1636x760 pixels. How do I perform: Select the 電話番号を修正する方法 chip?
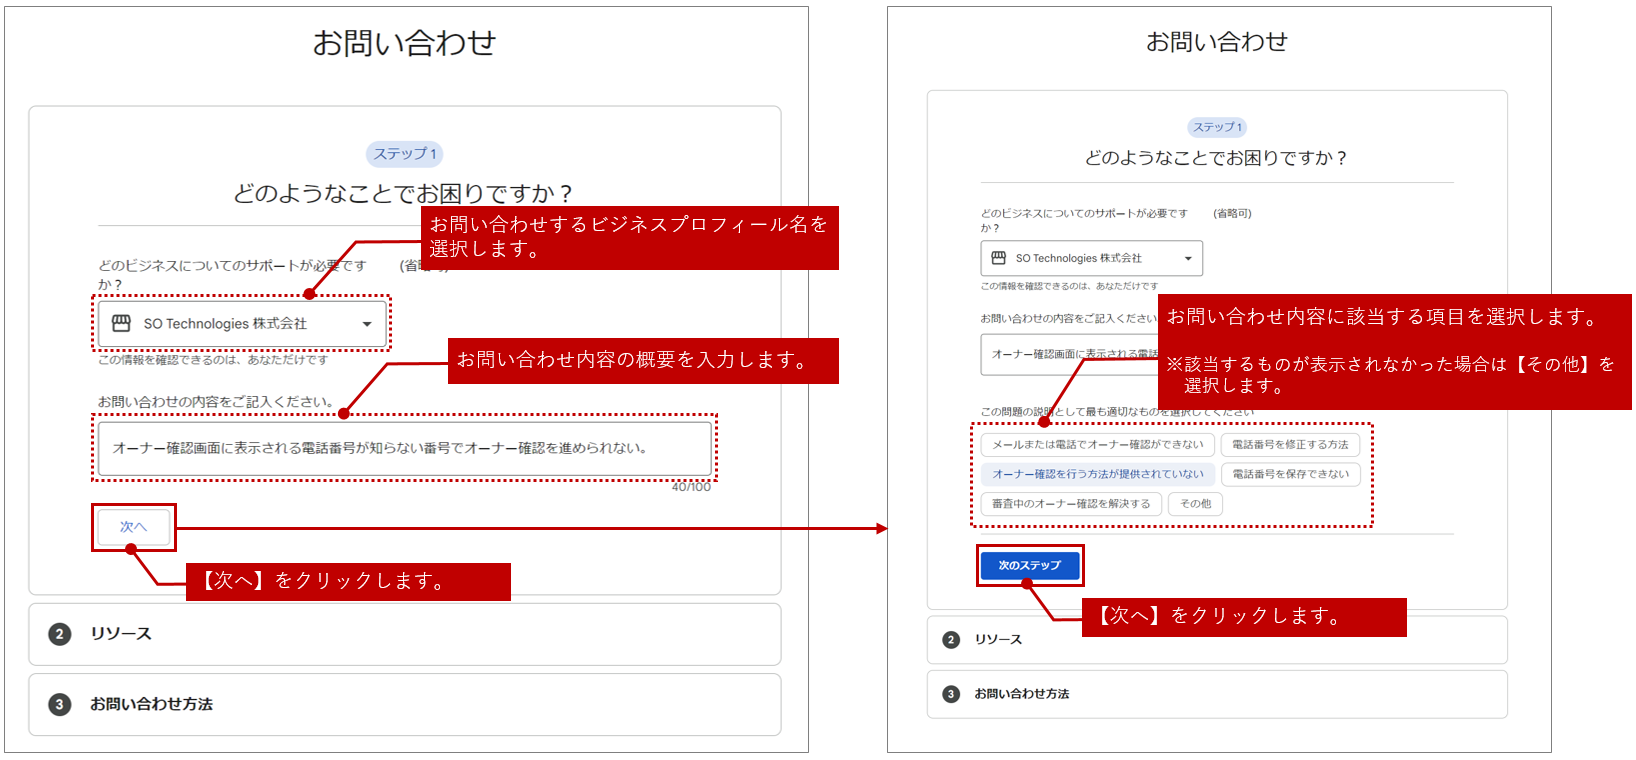coord(1289,445)
